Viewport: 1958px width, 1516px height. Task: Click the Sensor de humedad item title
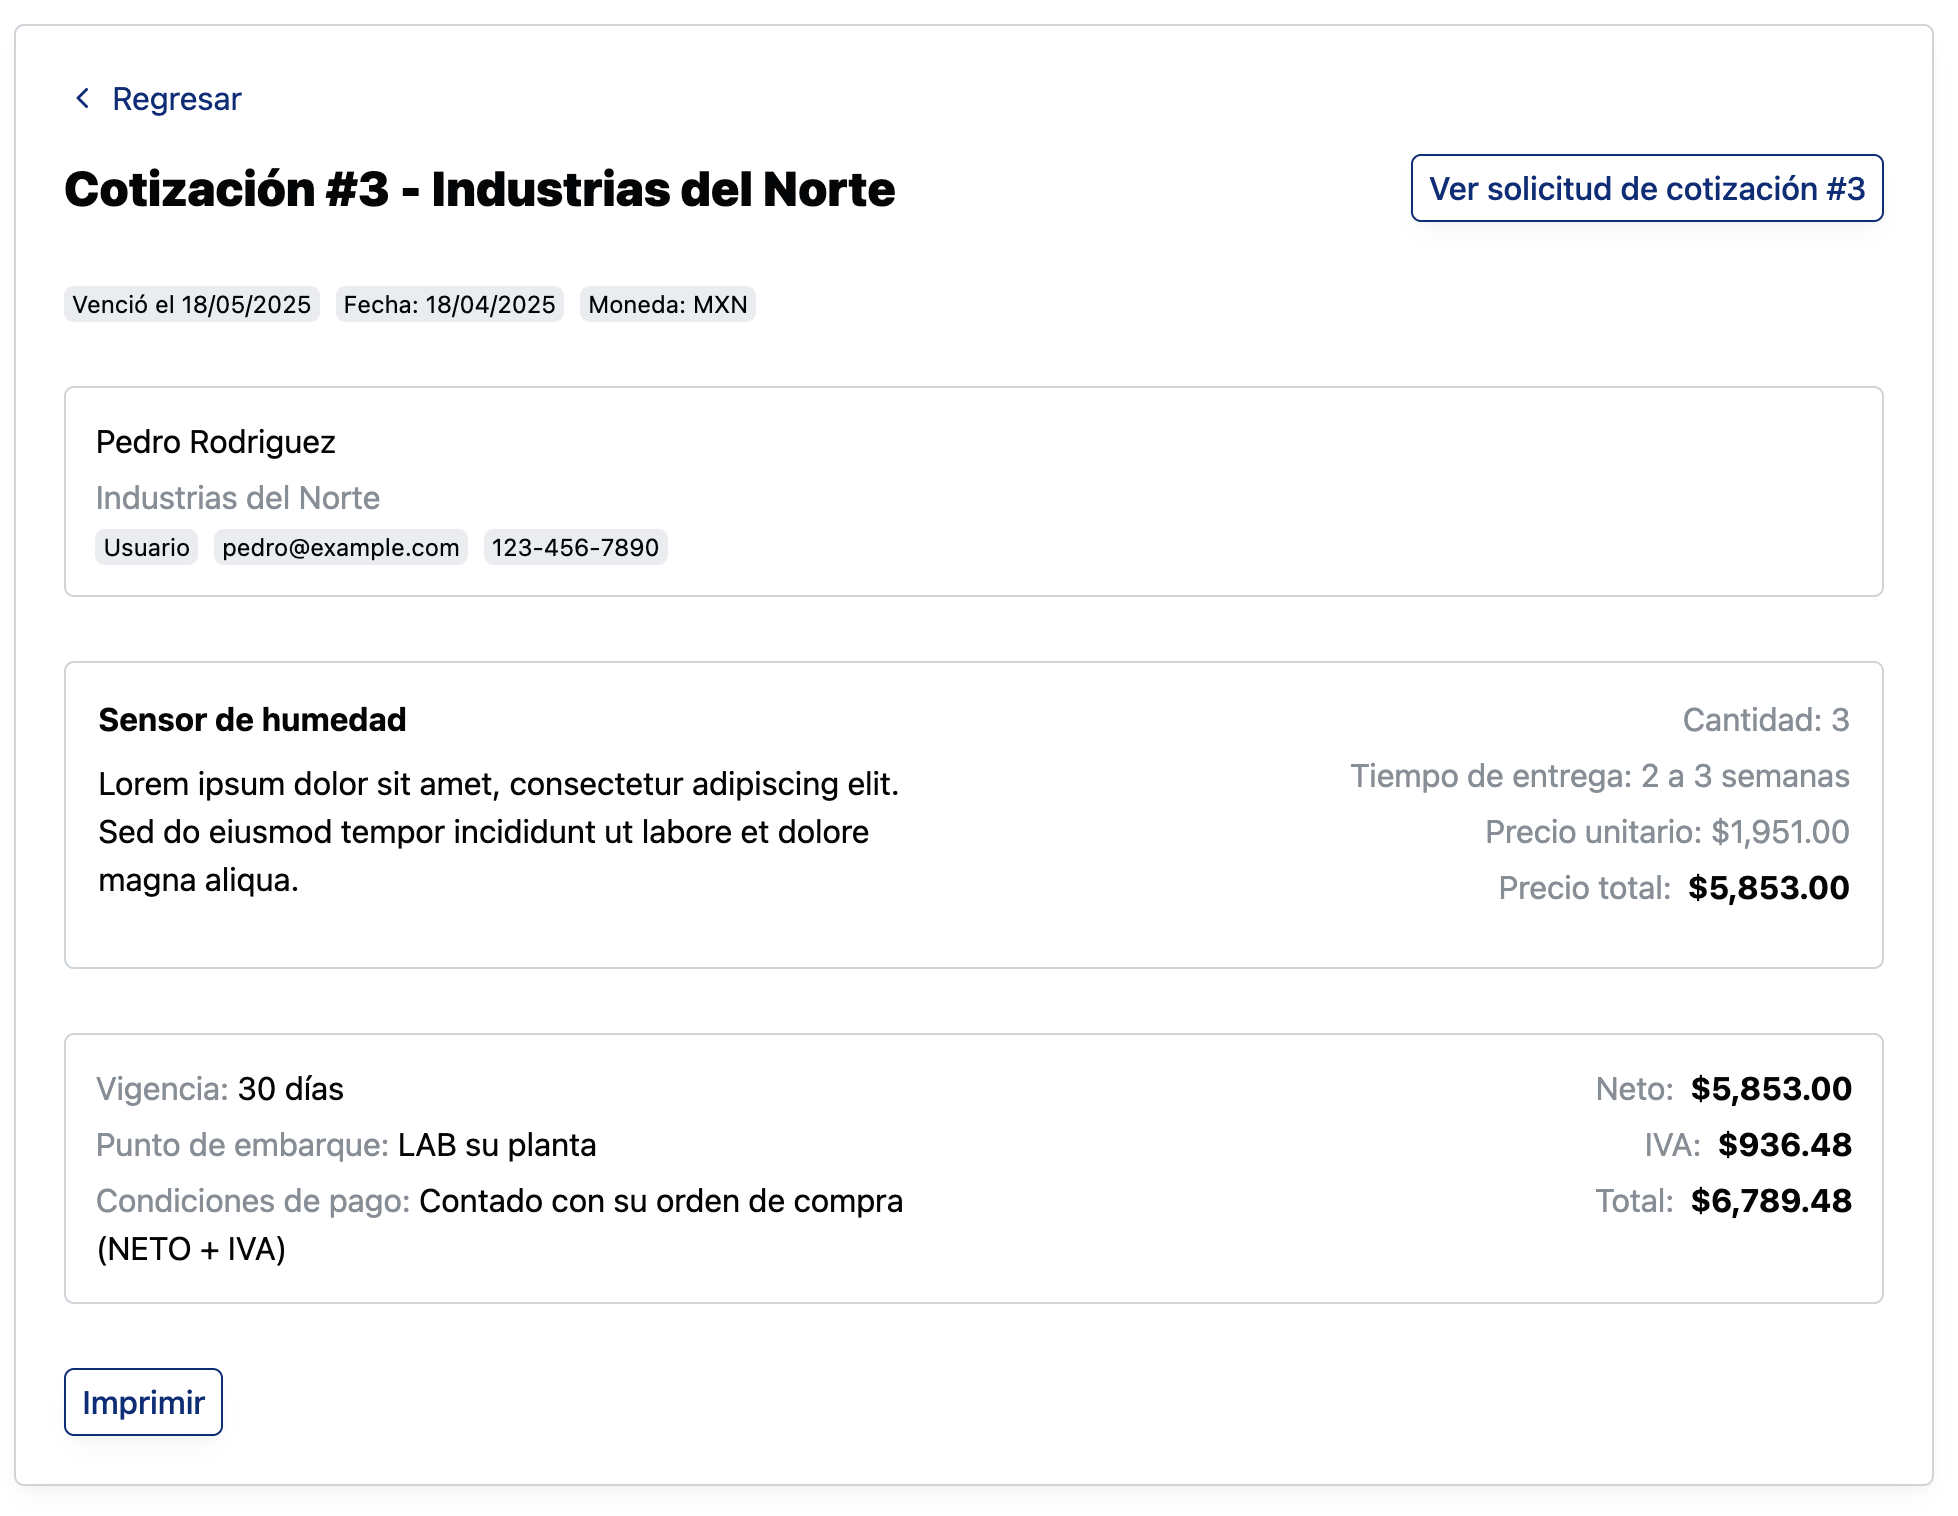[x=252, y=720]
